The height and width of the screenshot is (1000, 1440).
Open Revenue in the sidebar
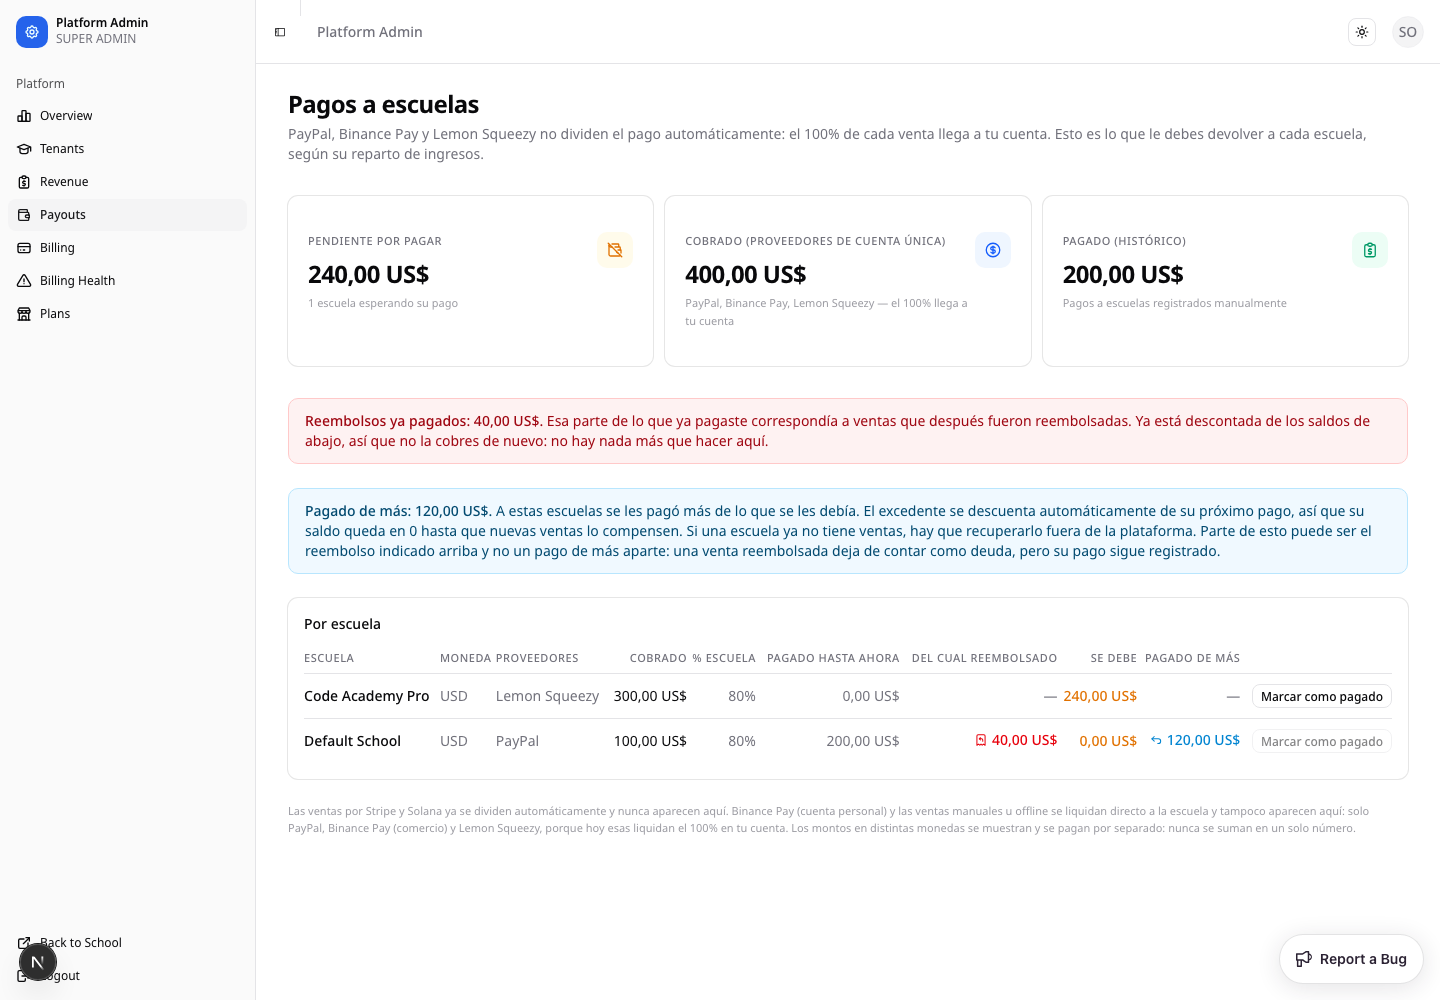pos(127,182)
